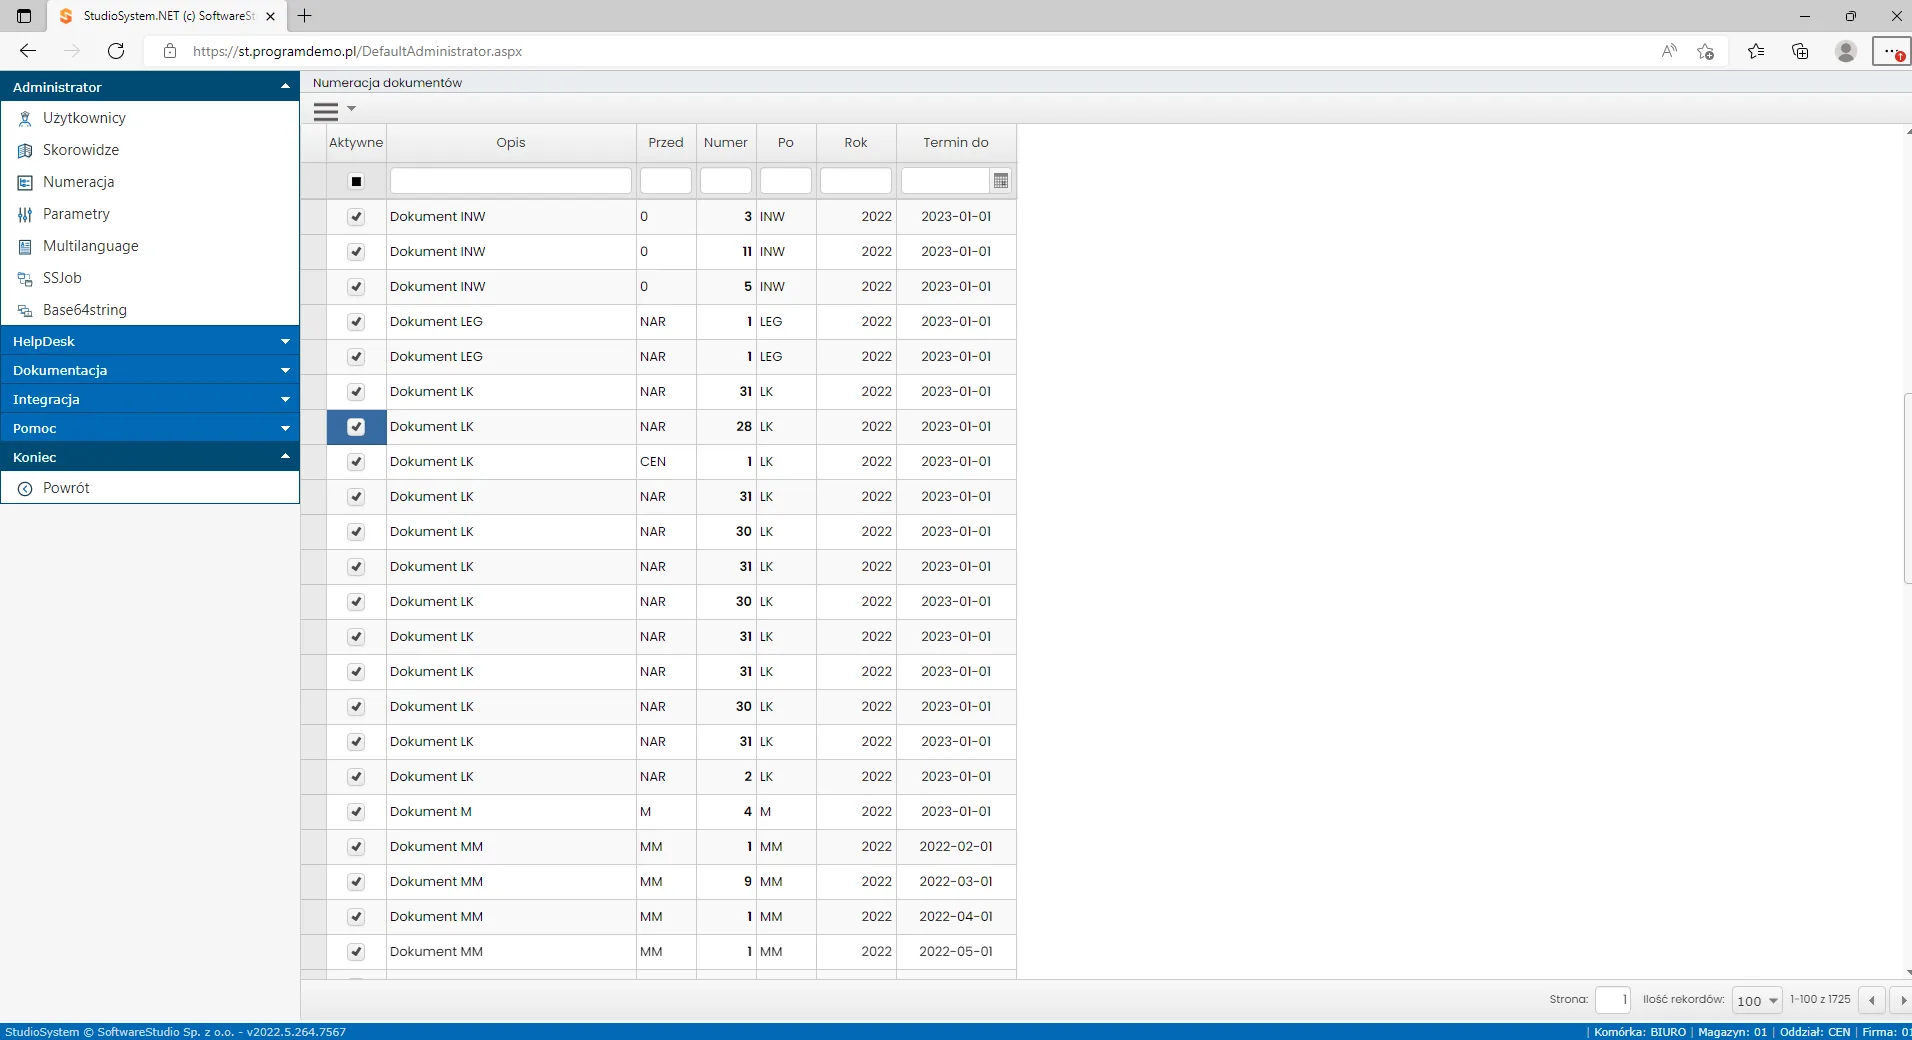
Task: Select the Skorowidze menu item
Action: click(x=150, y=150)
